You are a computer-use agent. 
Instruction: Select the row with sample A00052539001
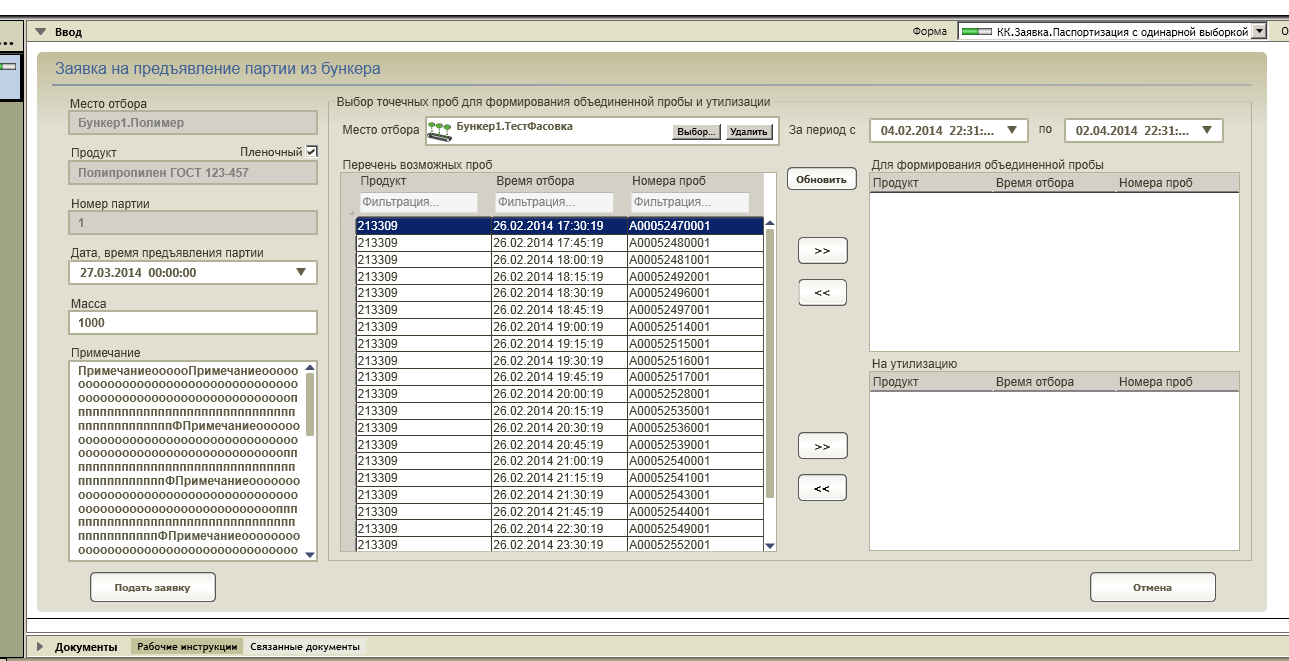click(x=559, y=445)
